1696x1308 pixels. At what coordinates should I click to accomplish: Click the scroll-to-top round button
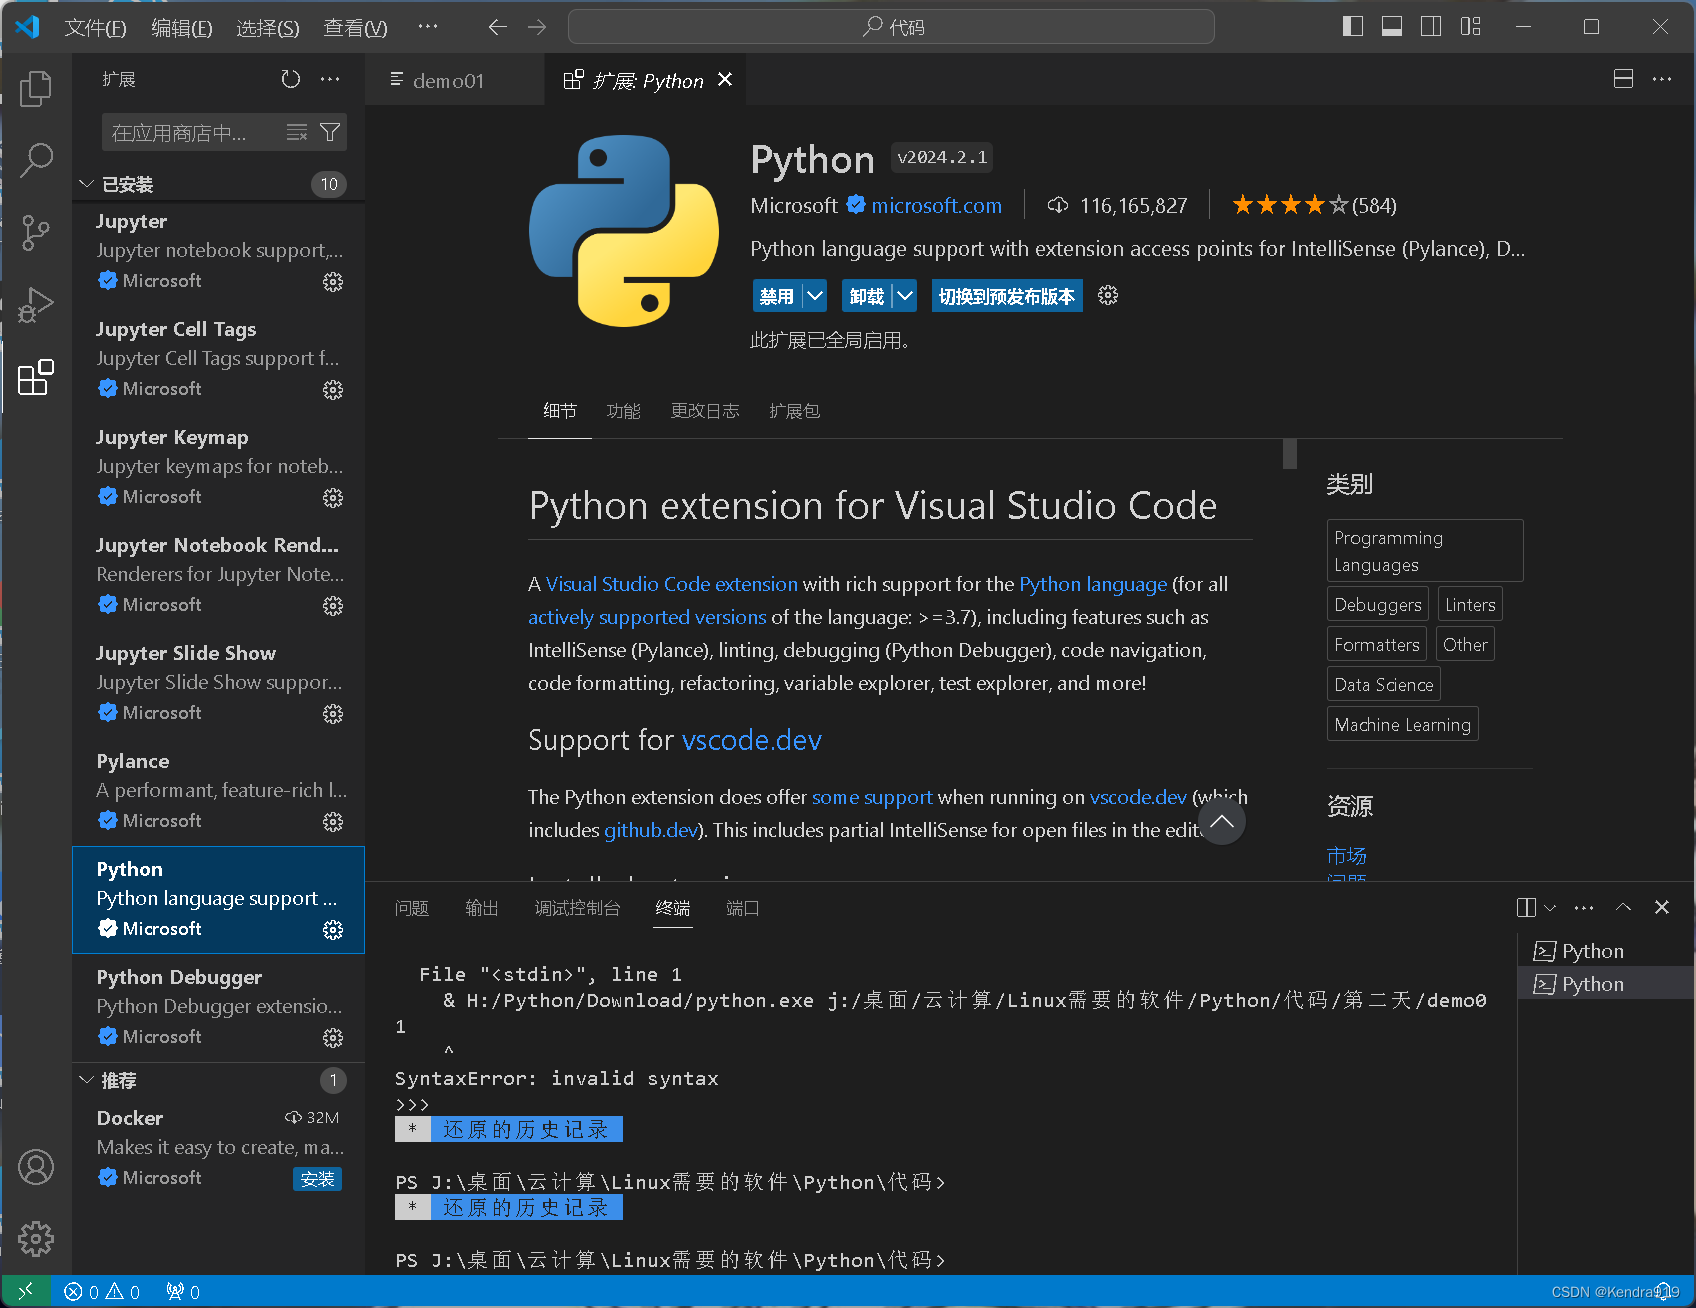[x=1222, y=822]
